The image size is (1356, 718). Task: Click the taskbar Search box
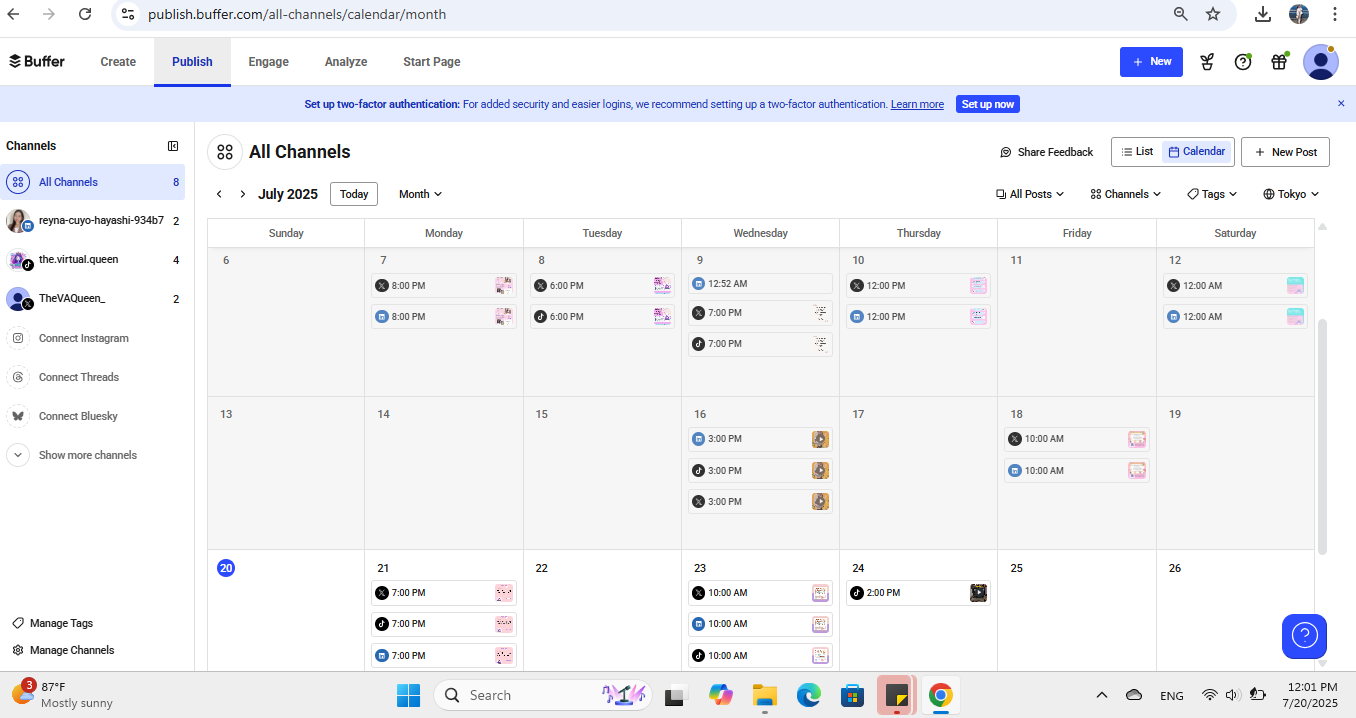[543, 695]
